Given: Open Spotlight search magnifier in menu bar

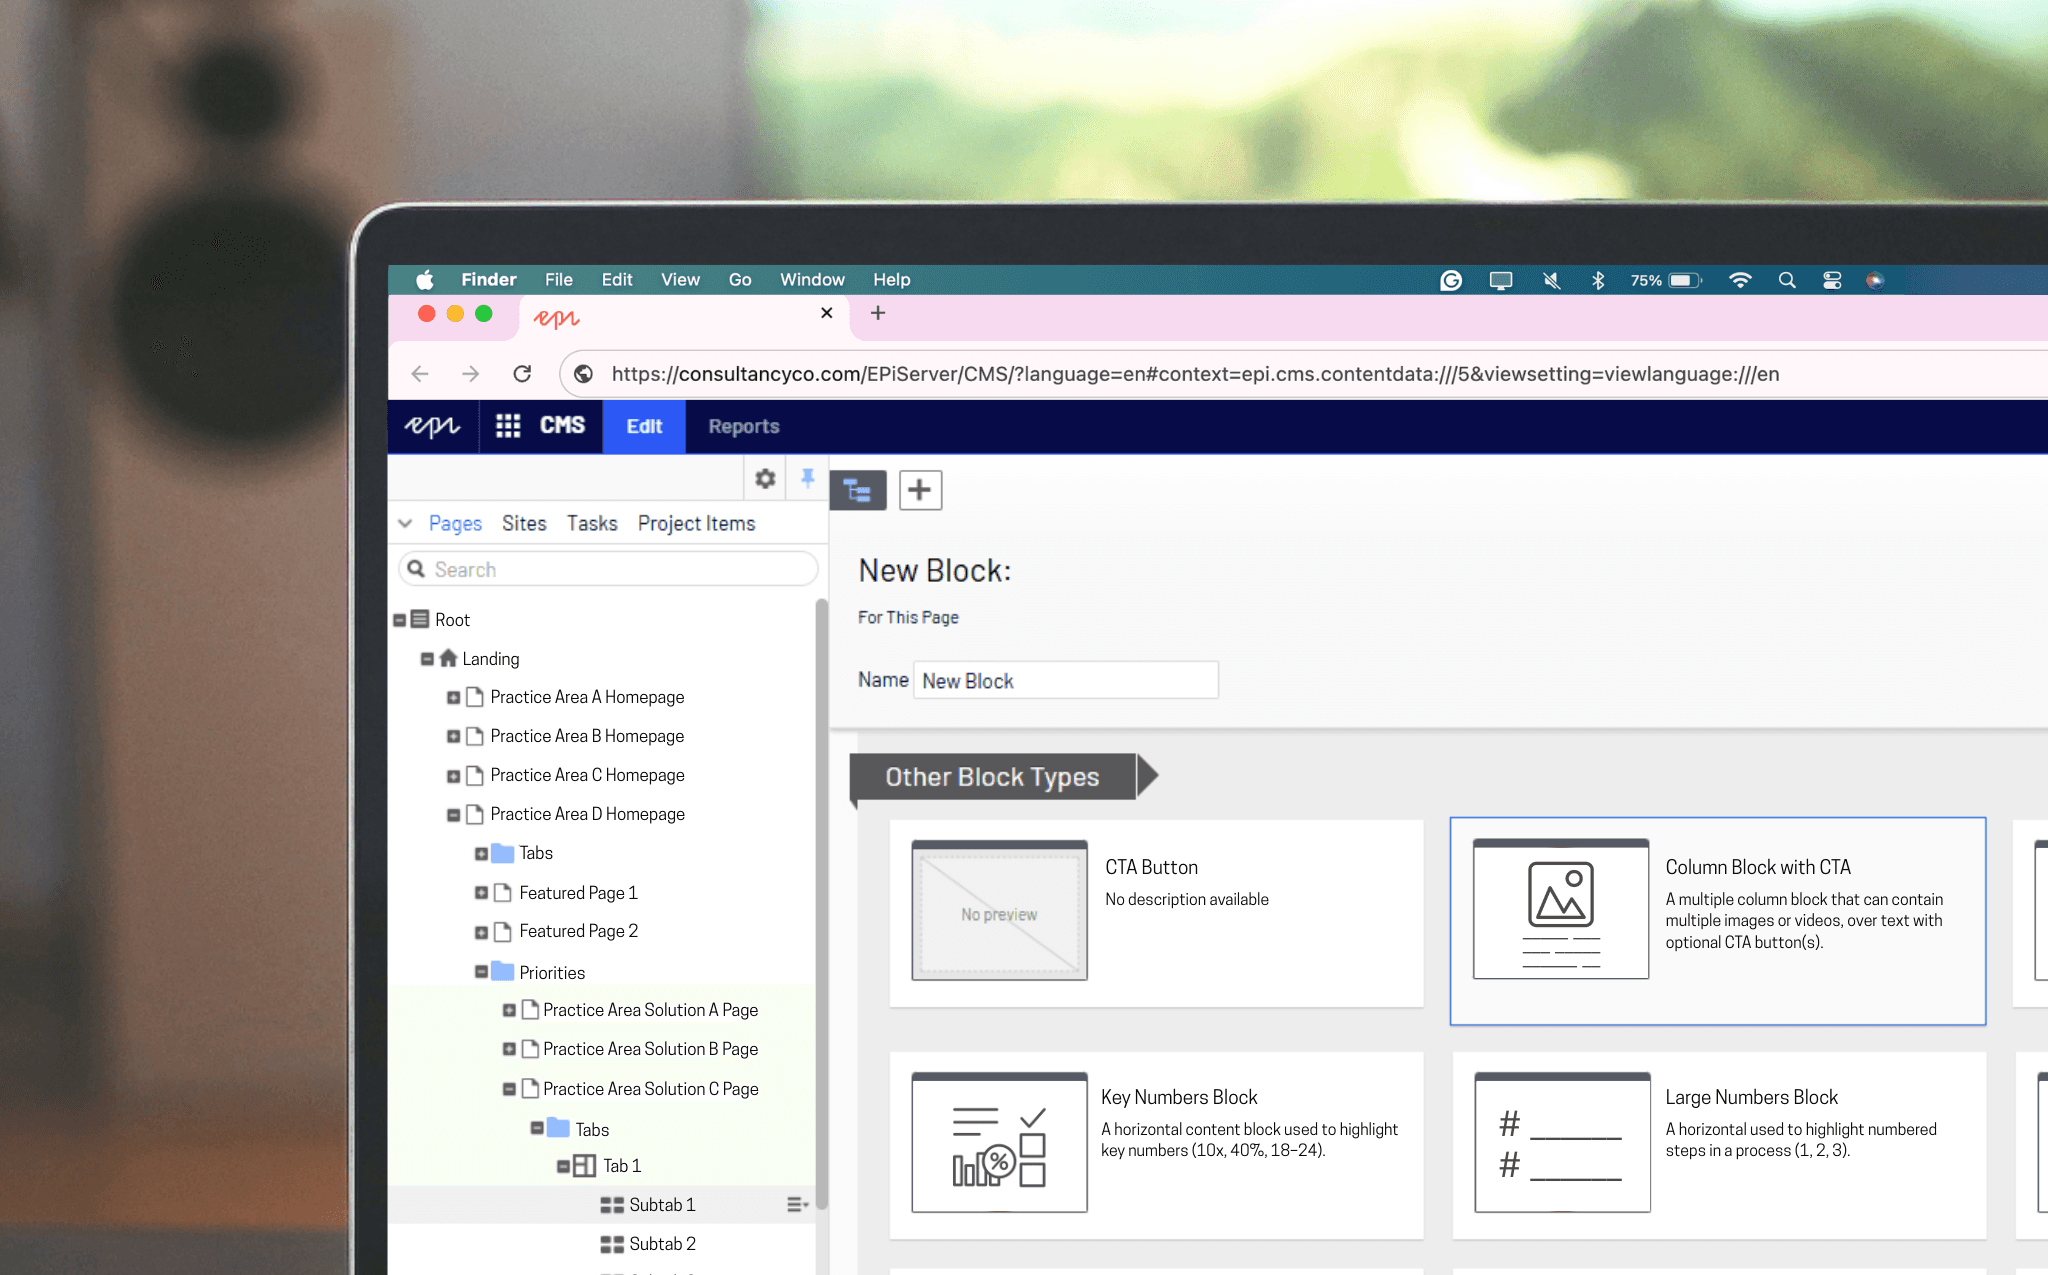Looking at the screenshot, I should point(1787,281).
